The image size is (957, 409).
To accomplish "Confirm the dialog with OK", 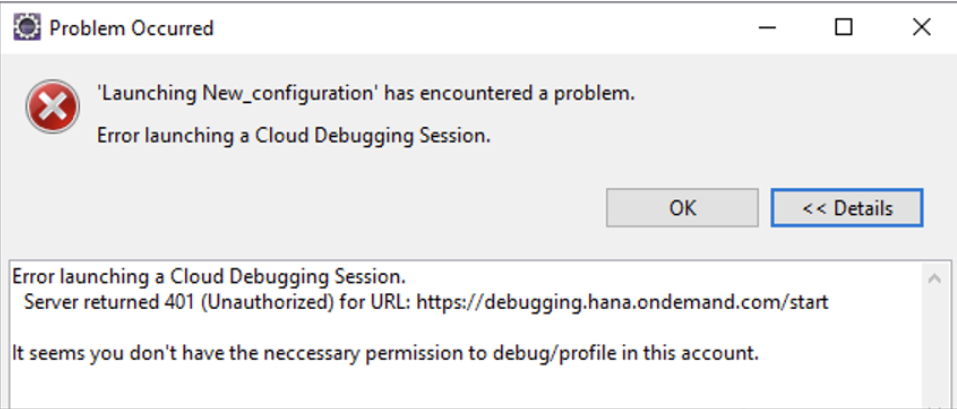I will [x=682, y=208].
